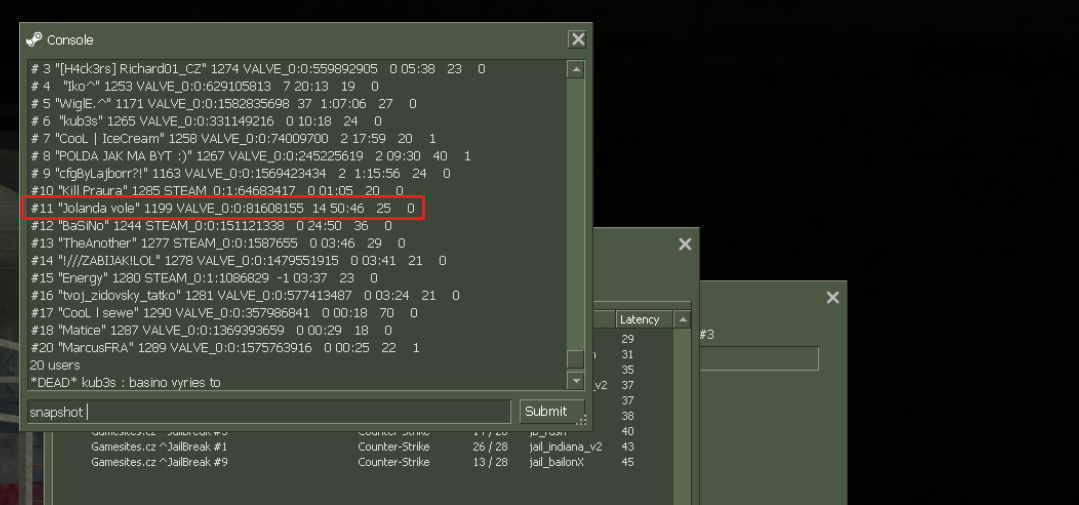Click console row #11 Jolanda vole

click(223, 208)
